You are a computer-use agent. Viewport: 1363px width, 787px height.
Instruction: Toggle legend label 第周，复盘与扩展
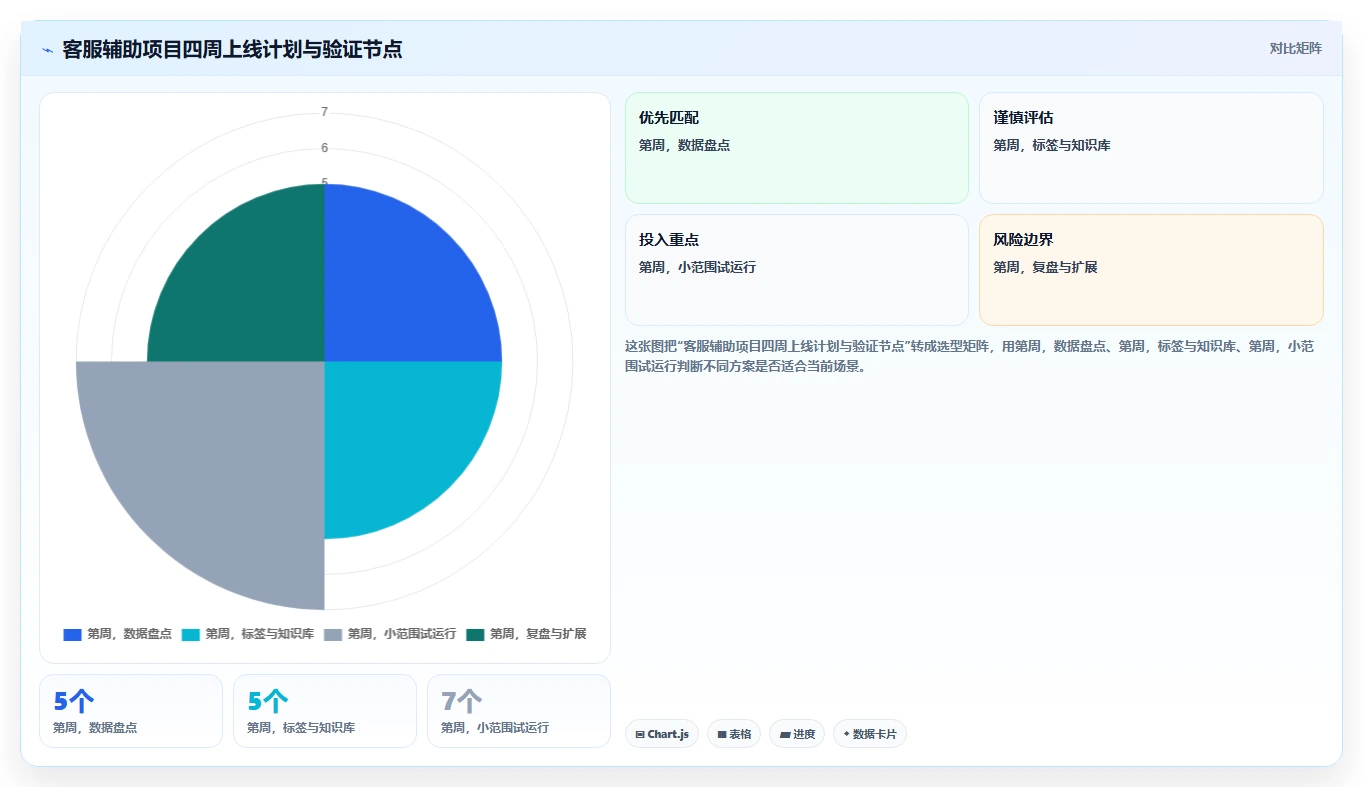[538, 634]
